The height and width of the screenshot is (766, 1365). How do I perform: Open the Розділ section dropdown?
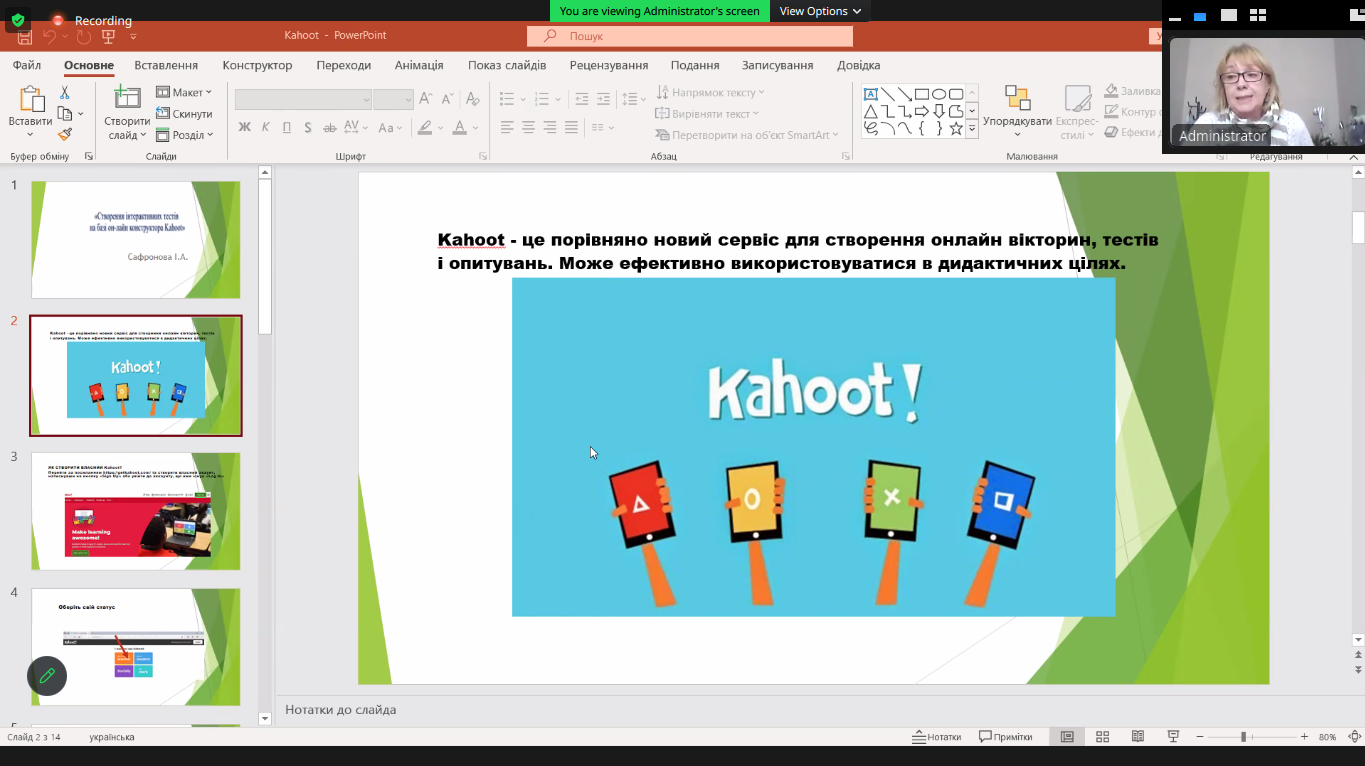tap(184, 135)
